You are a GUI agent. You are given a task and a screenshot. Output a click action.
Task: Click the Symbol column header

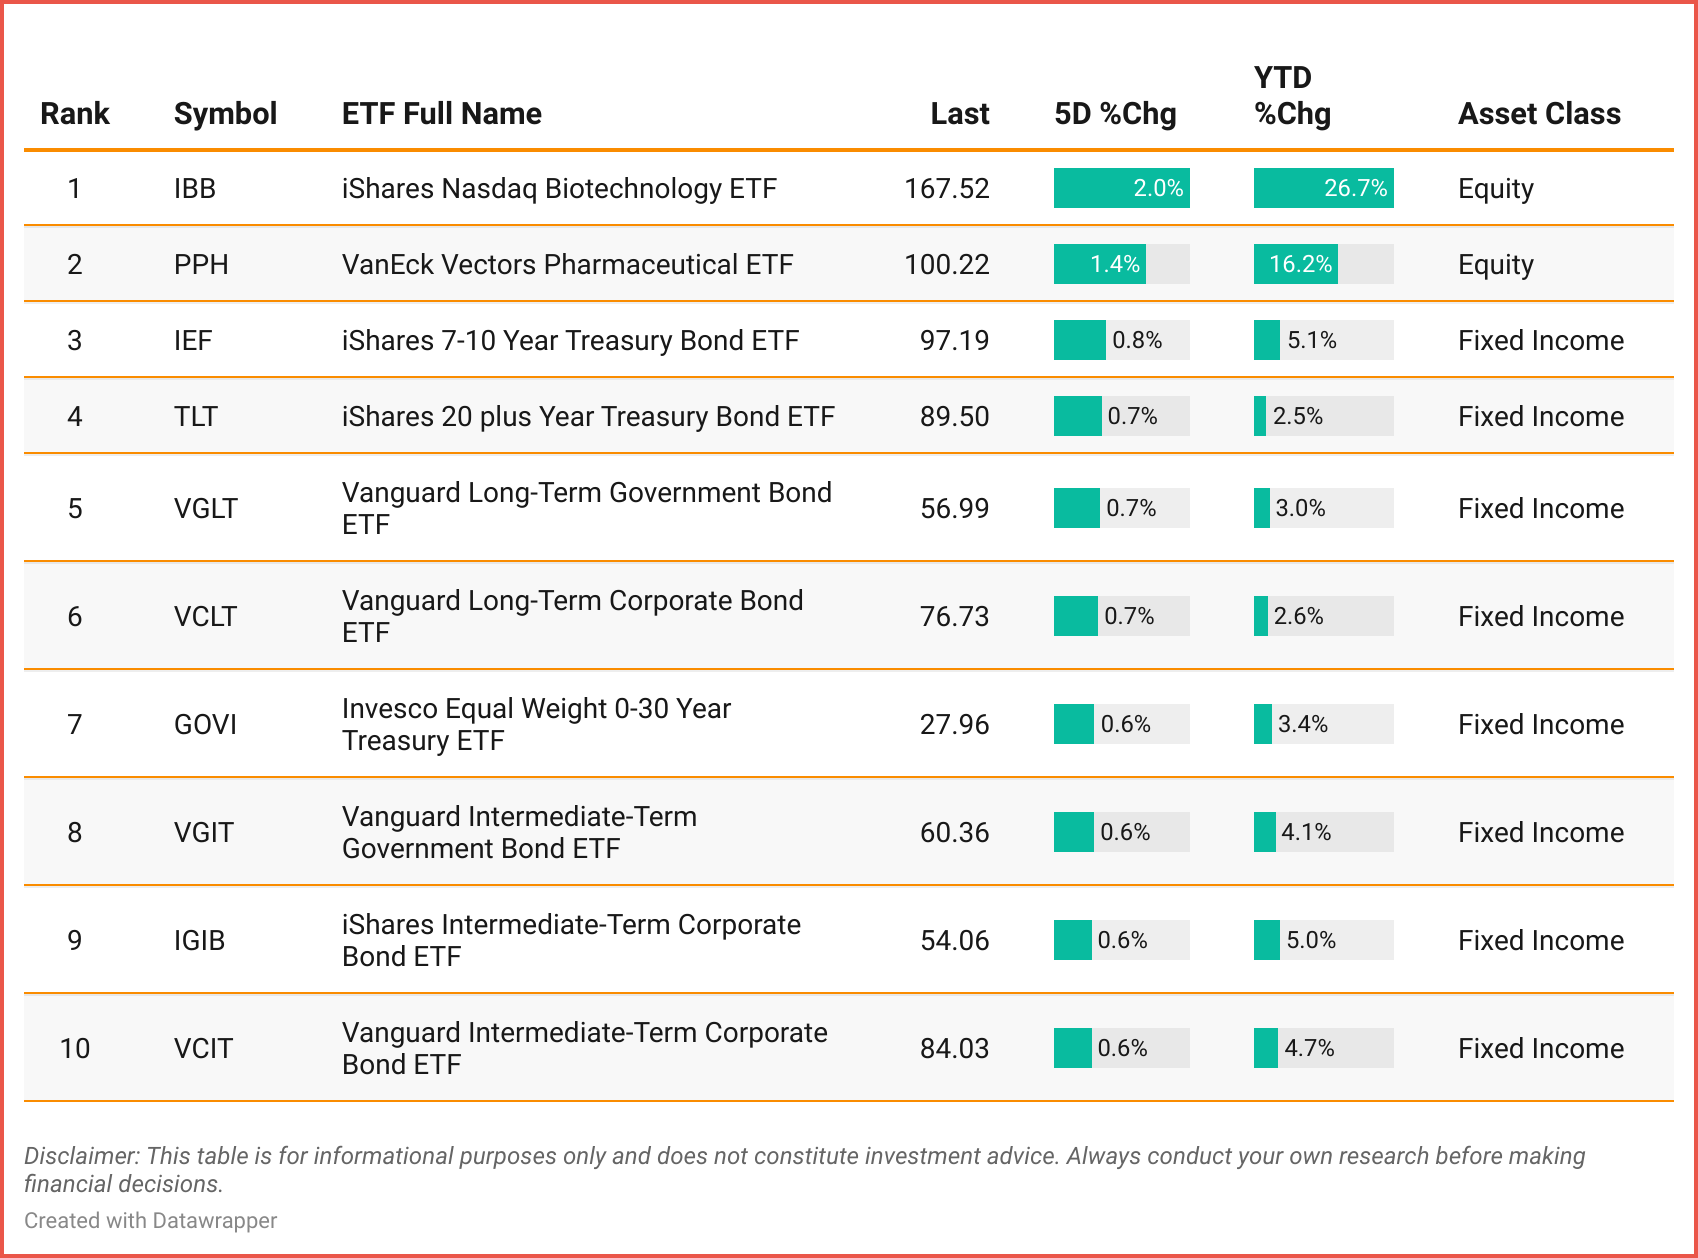[x=225, y=114]
